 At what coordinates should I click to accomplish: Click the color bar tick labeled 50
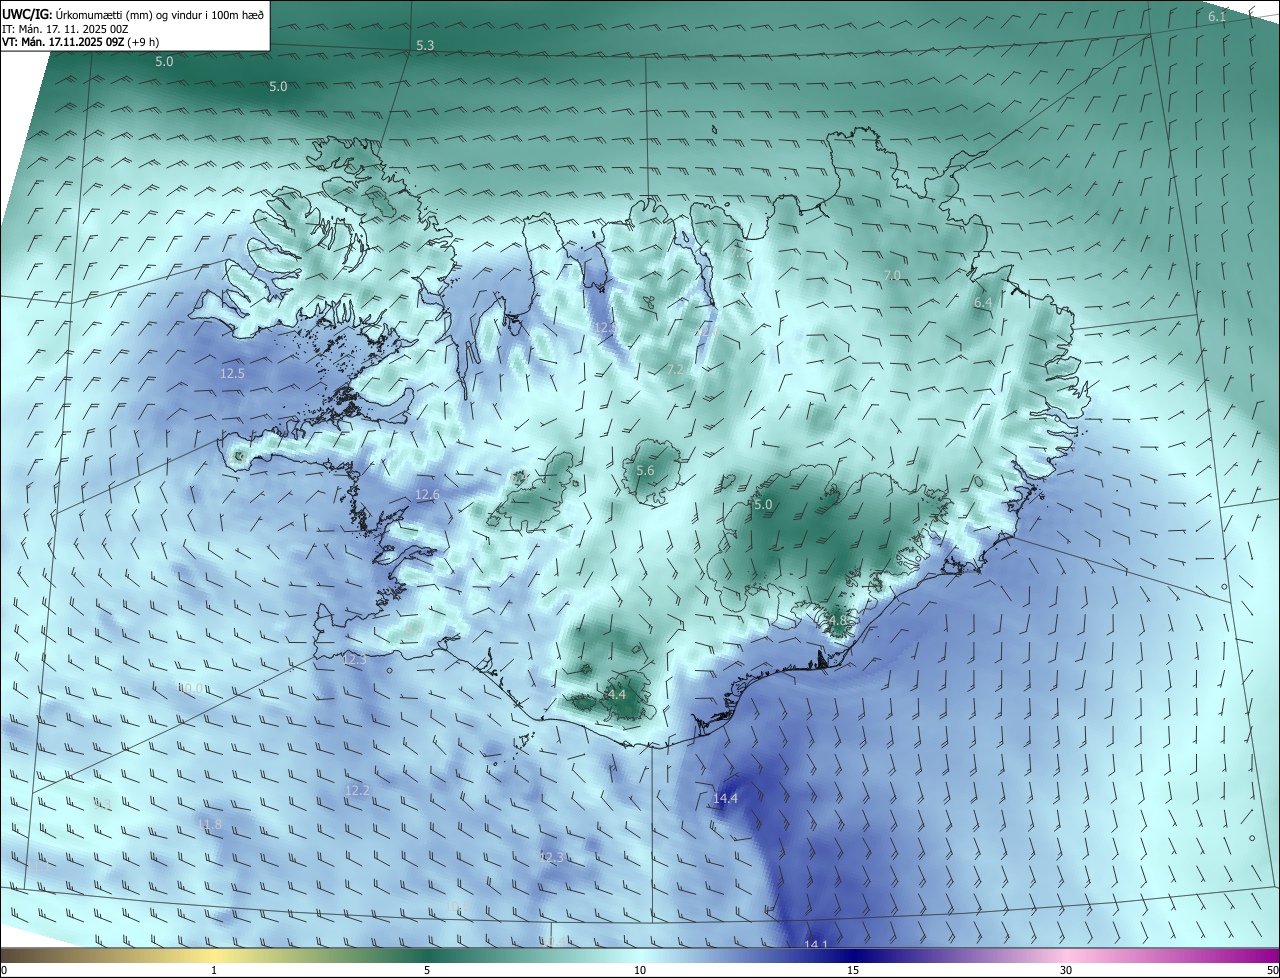coord(1272,970)
